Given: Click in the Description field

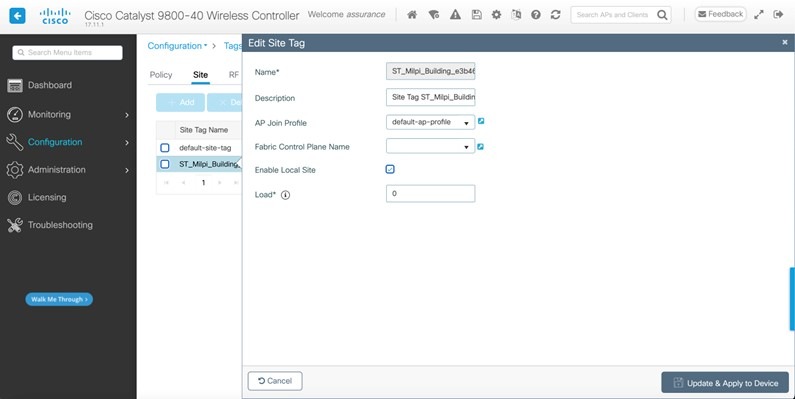Looking at the screenshot, I should point(430,97).
